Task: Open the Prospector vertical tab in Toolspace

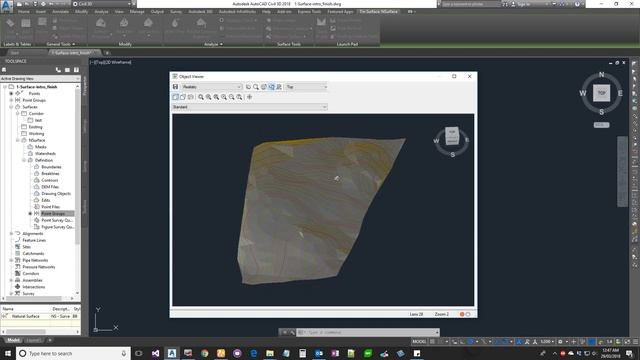Action: click(85, 86)
